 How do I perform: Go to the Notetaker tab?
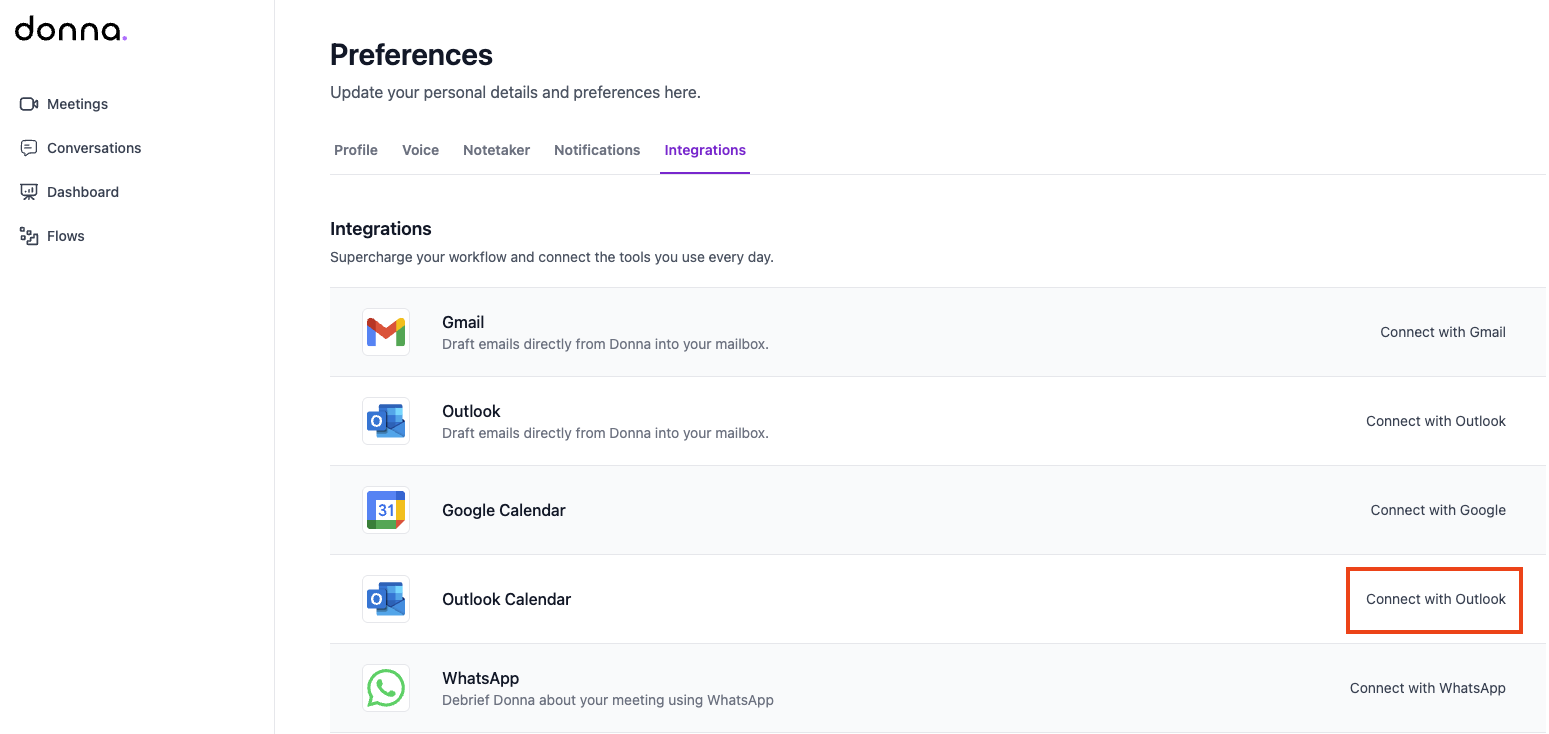pyautogui.click(x=496, y=150)
